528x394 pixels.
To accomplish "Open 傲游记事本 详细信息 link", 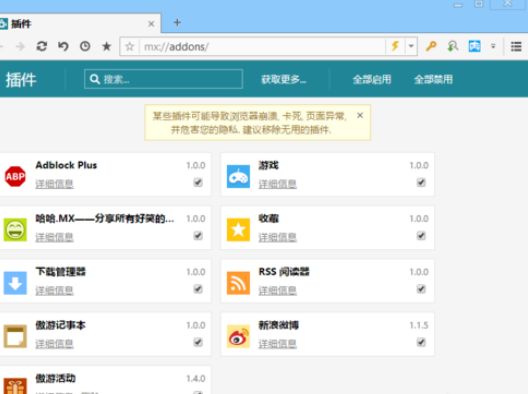I will coord(54,343).
